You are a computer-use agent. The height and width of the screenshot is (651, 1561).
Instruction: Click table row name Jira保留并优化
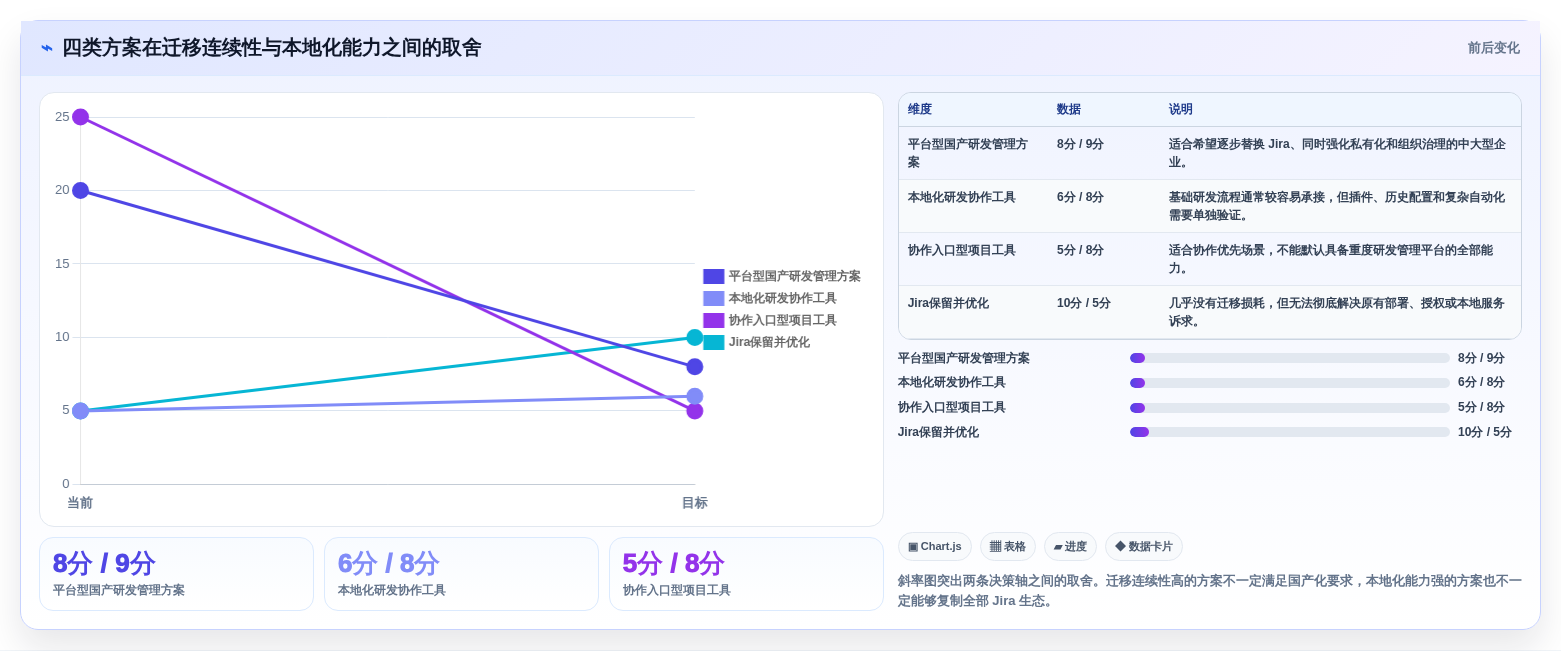949,303
